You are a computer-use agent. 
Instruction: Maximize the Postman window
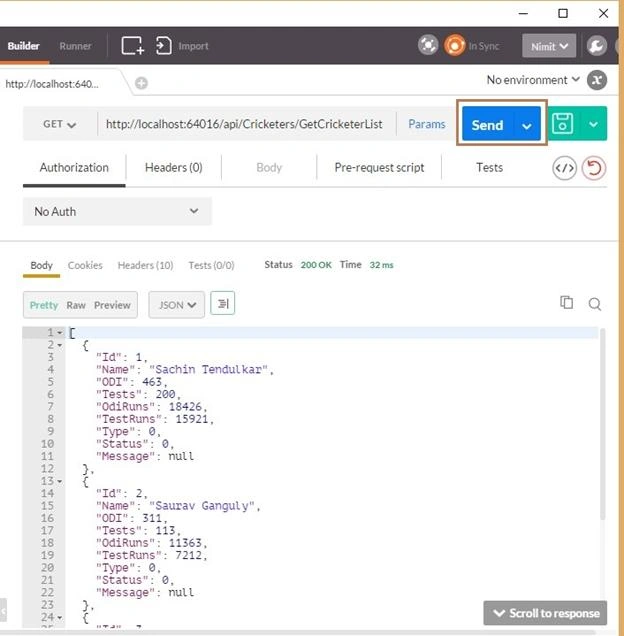pos(563,13)
